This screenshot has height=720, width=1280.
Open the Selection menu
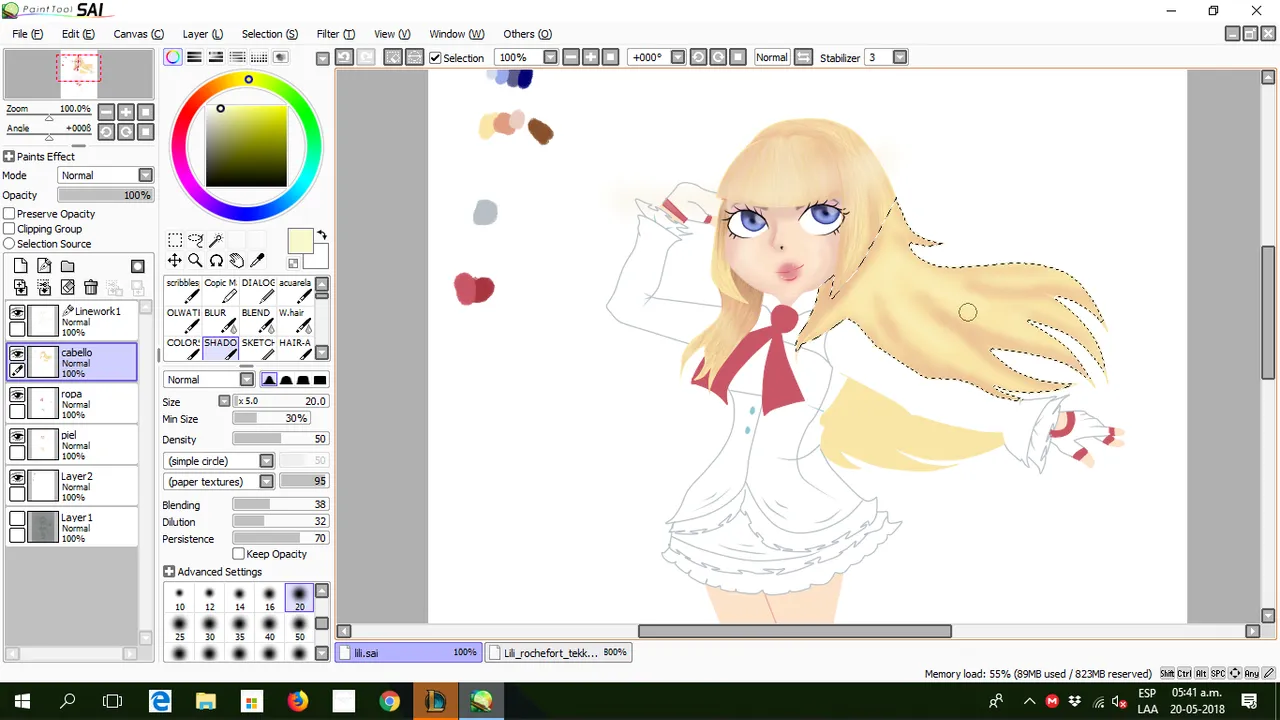(269, 34)
